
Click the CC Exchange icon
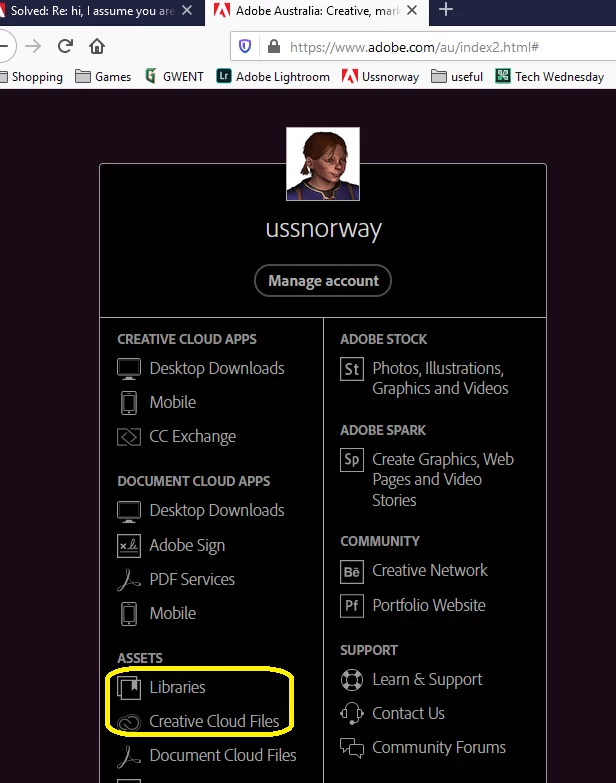click(129, 437)
